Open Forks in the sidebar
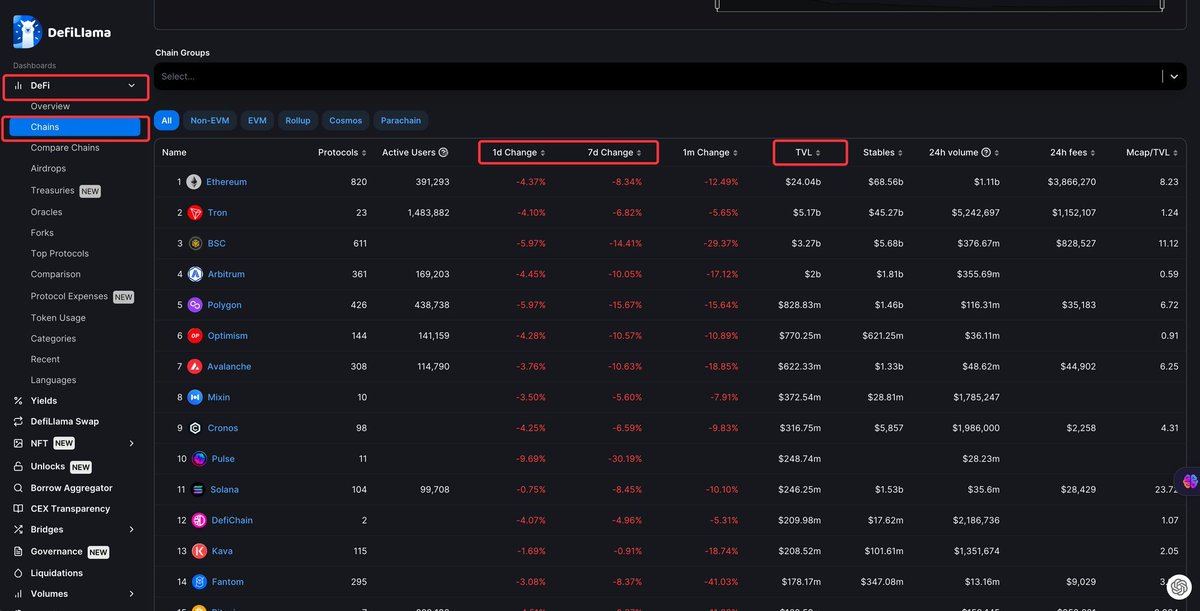This screenshot has width=1200, height=611. coord(42,233)
